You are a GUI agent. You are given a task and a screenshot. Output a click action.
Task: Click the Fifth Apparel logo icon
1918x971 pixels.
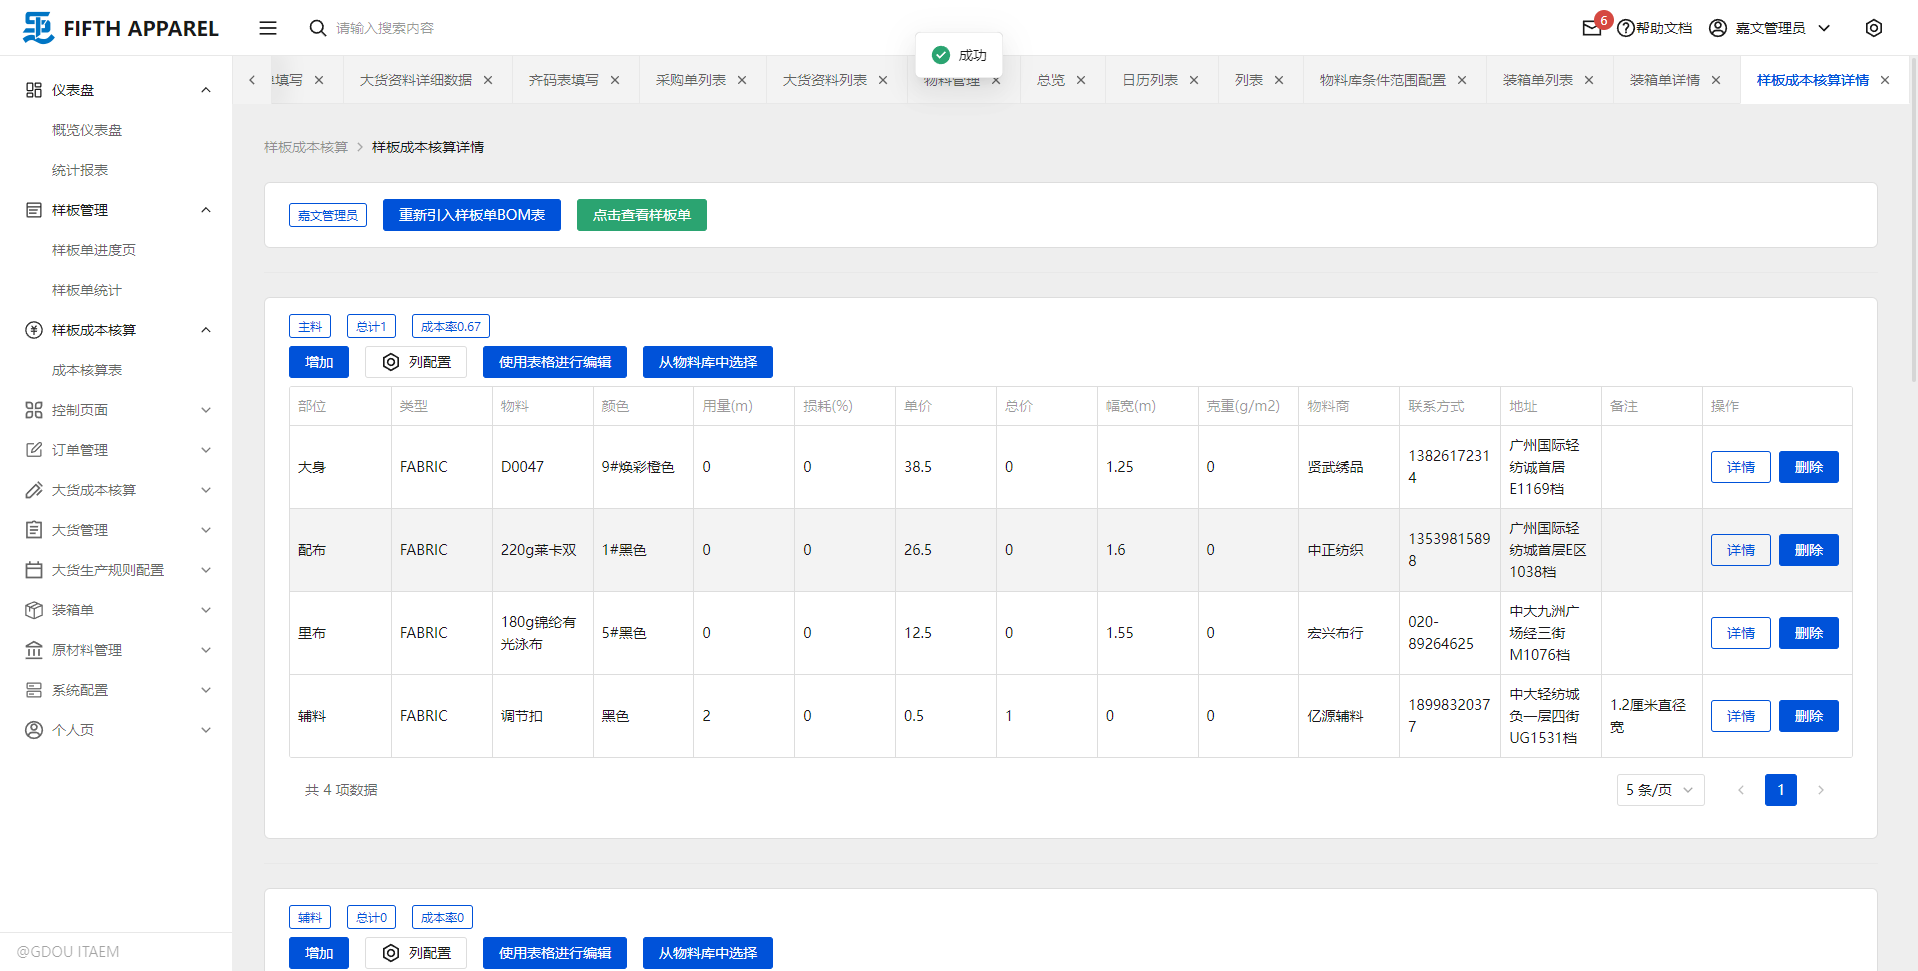pos(38,28)
